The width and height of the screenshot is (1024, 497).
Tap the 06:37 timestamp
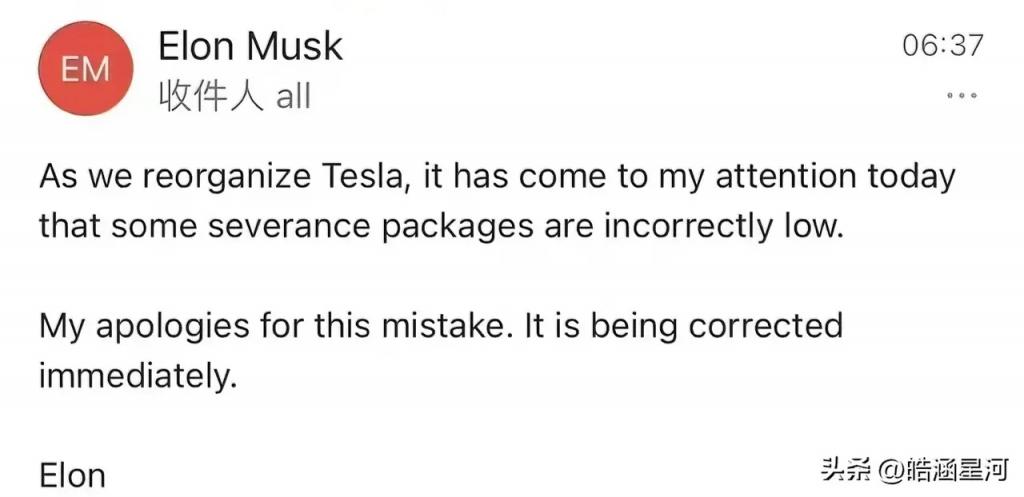(942, 46)
